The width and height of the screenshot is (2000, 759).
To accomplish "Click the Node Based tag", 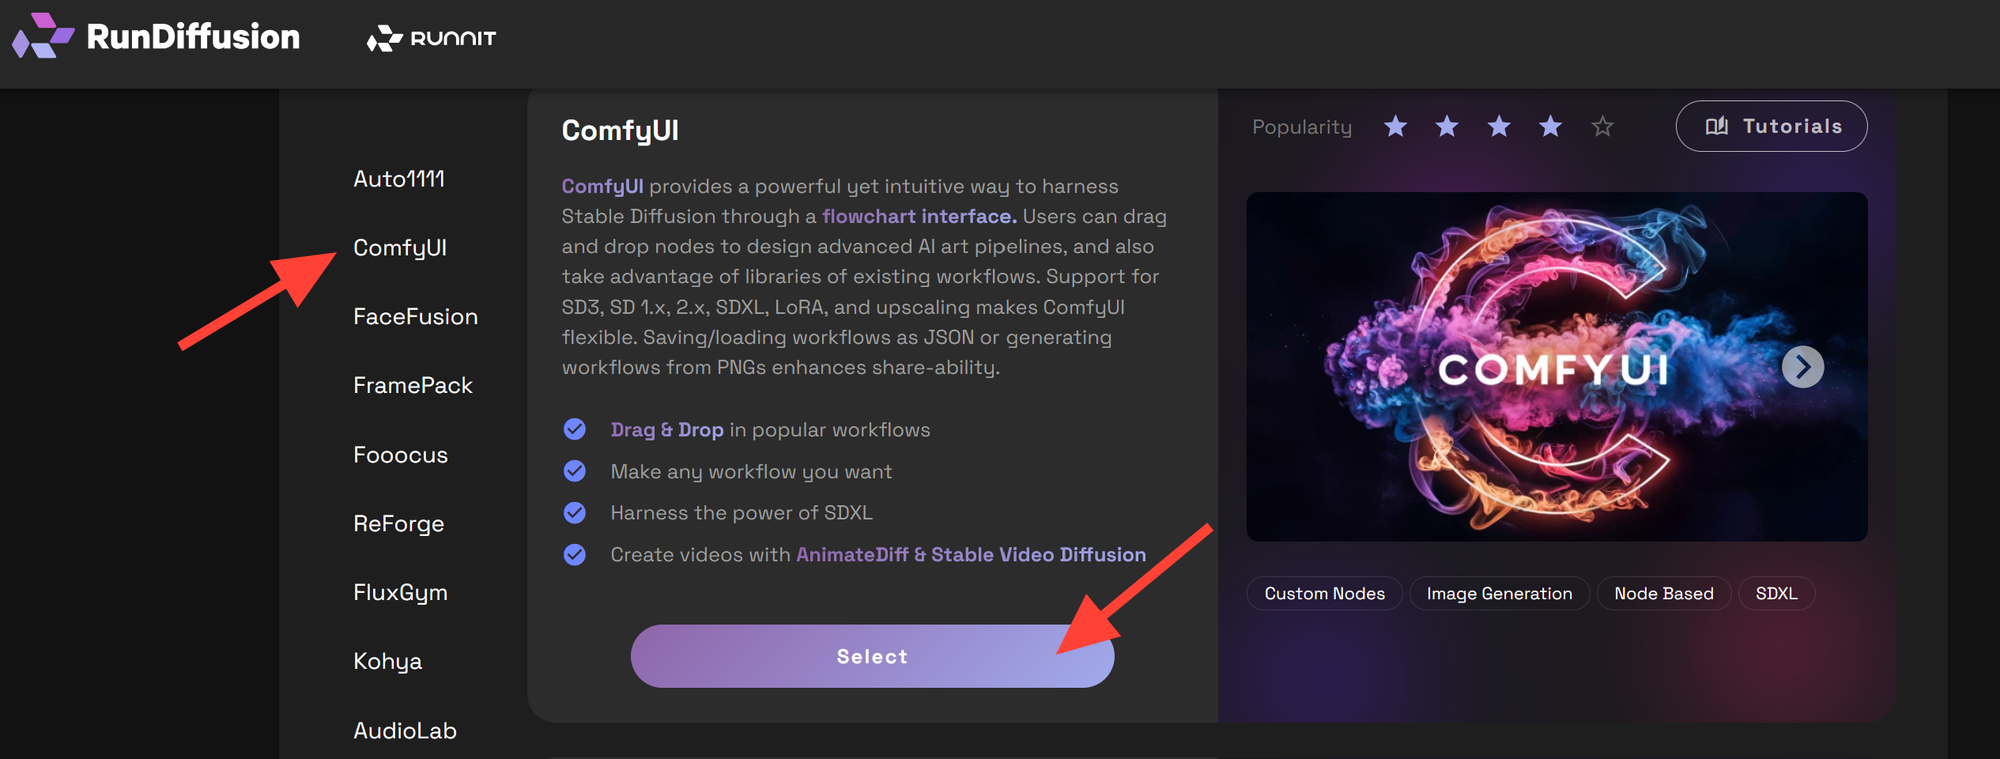I will tap(1663, 593).
